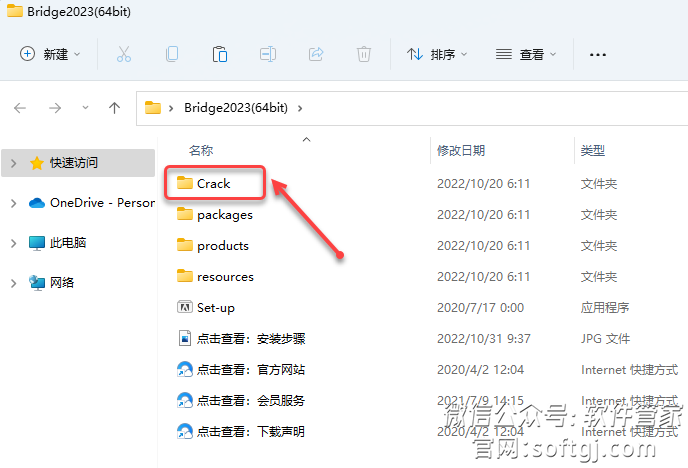
Task: Click the 网络 network icon
Action: tap(37, 283)
